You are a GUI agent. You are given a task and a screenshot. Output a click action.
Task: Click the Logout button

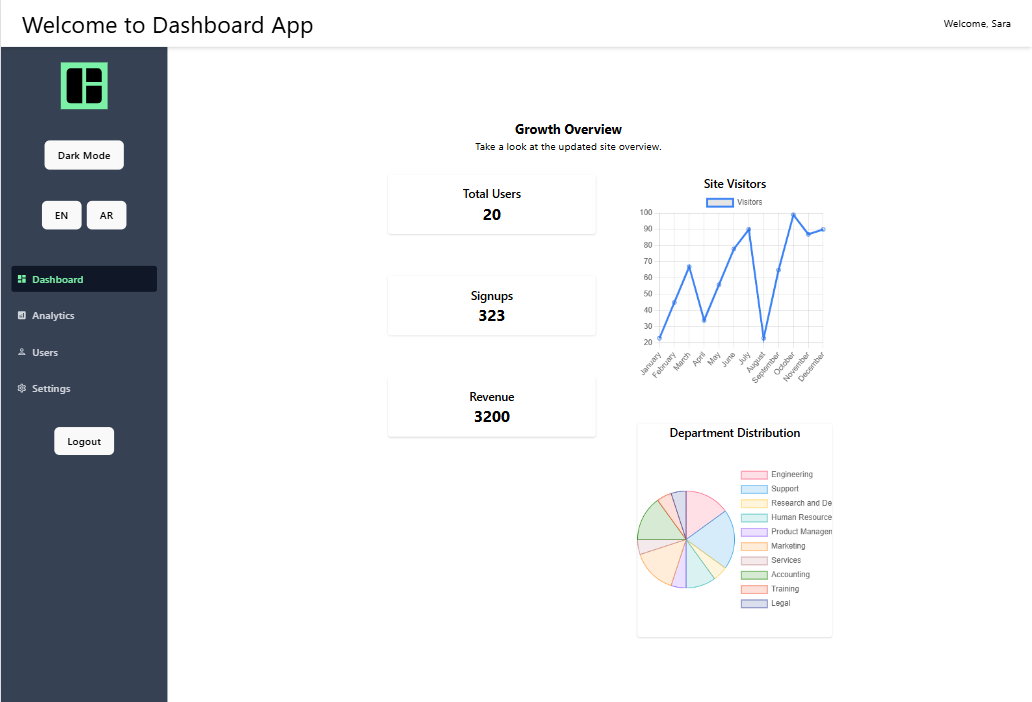coord(83,440)
